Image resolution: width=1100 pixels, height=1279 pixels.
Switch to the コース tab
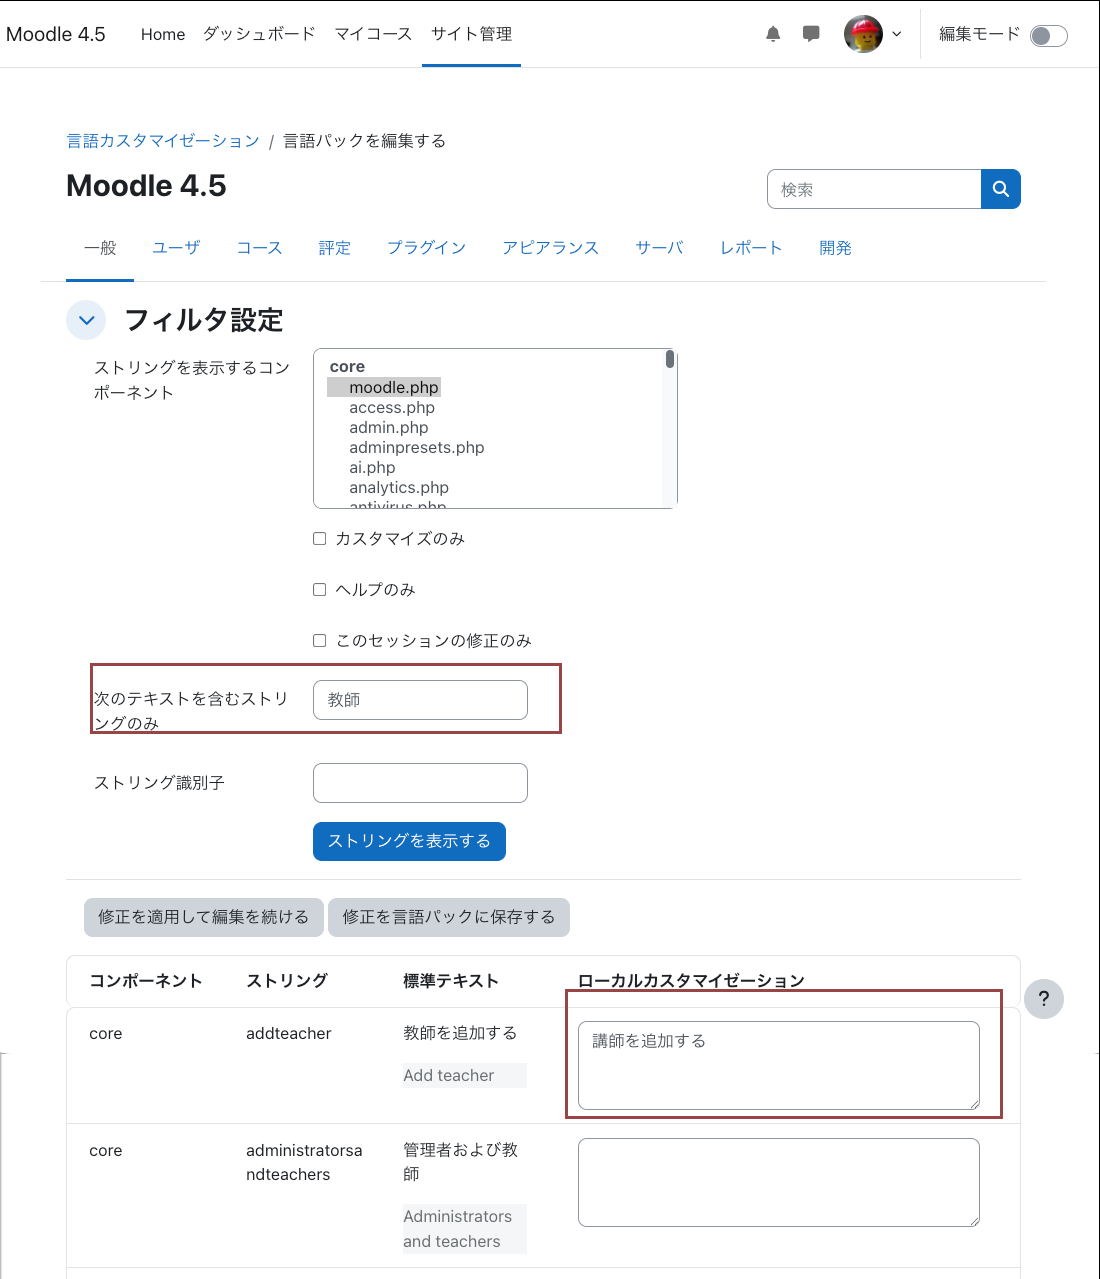tap(259, 248)
